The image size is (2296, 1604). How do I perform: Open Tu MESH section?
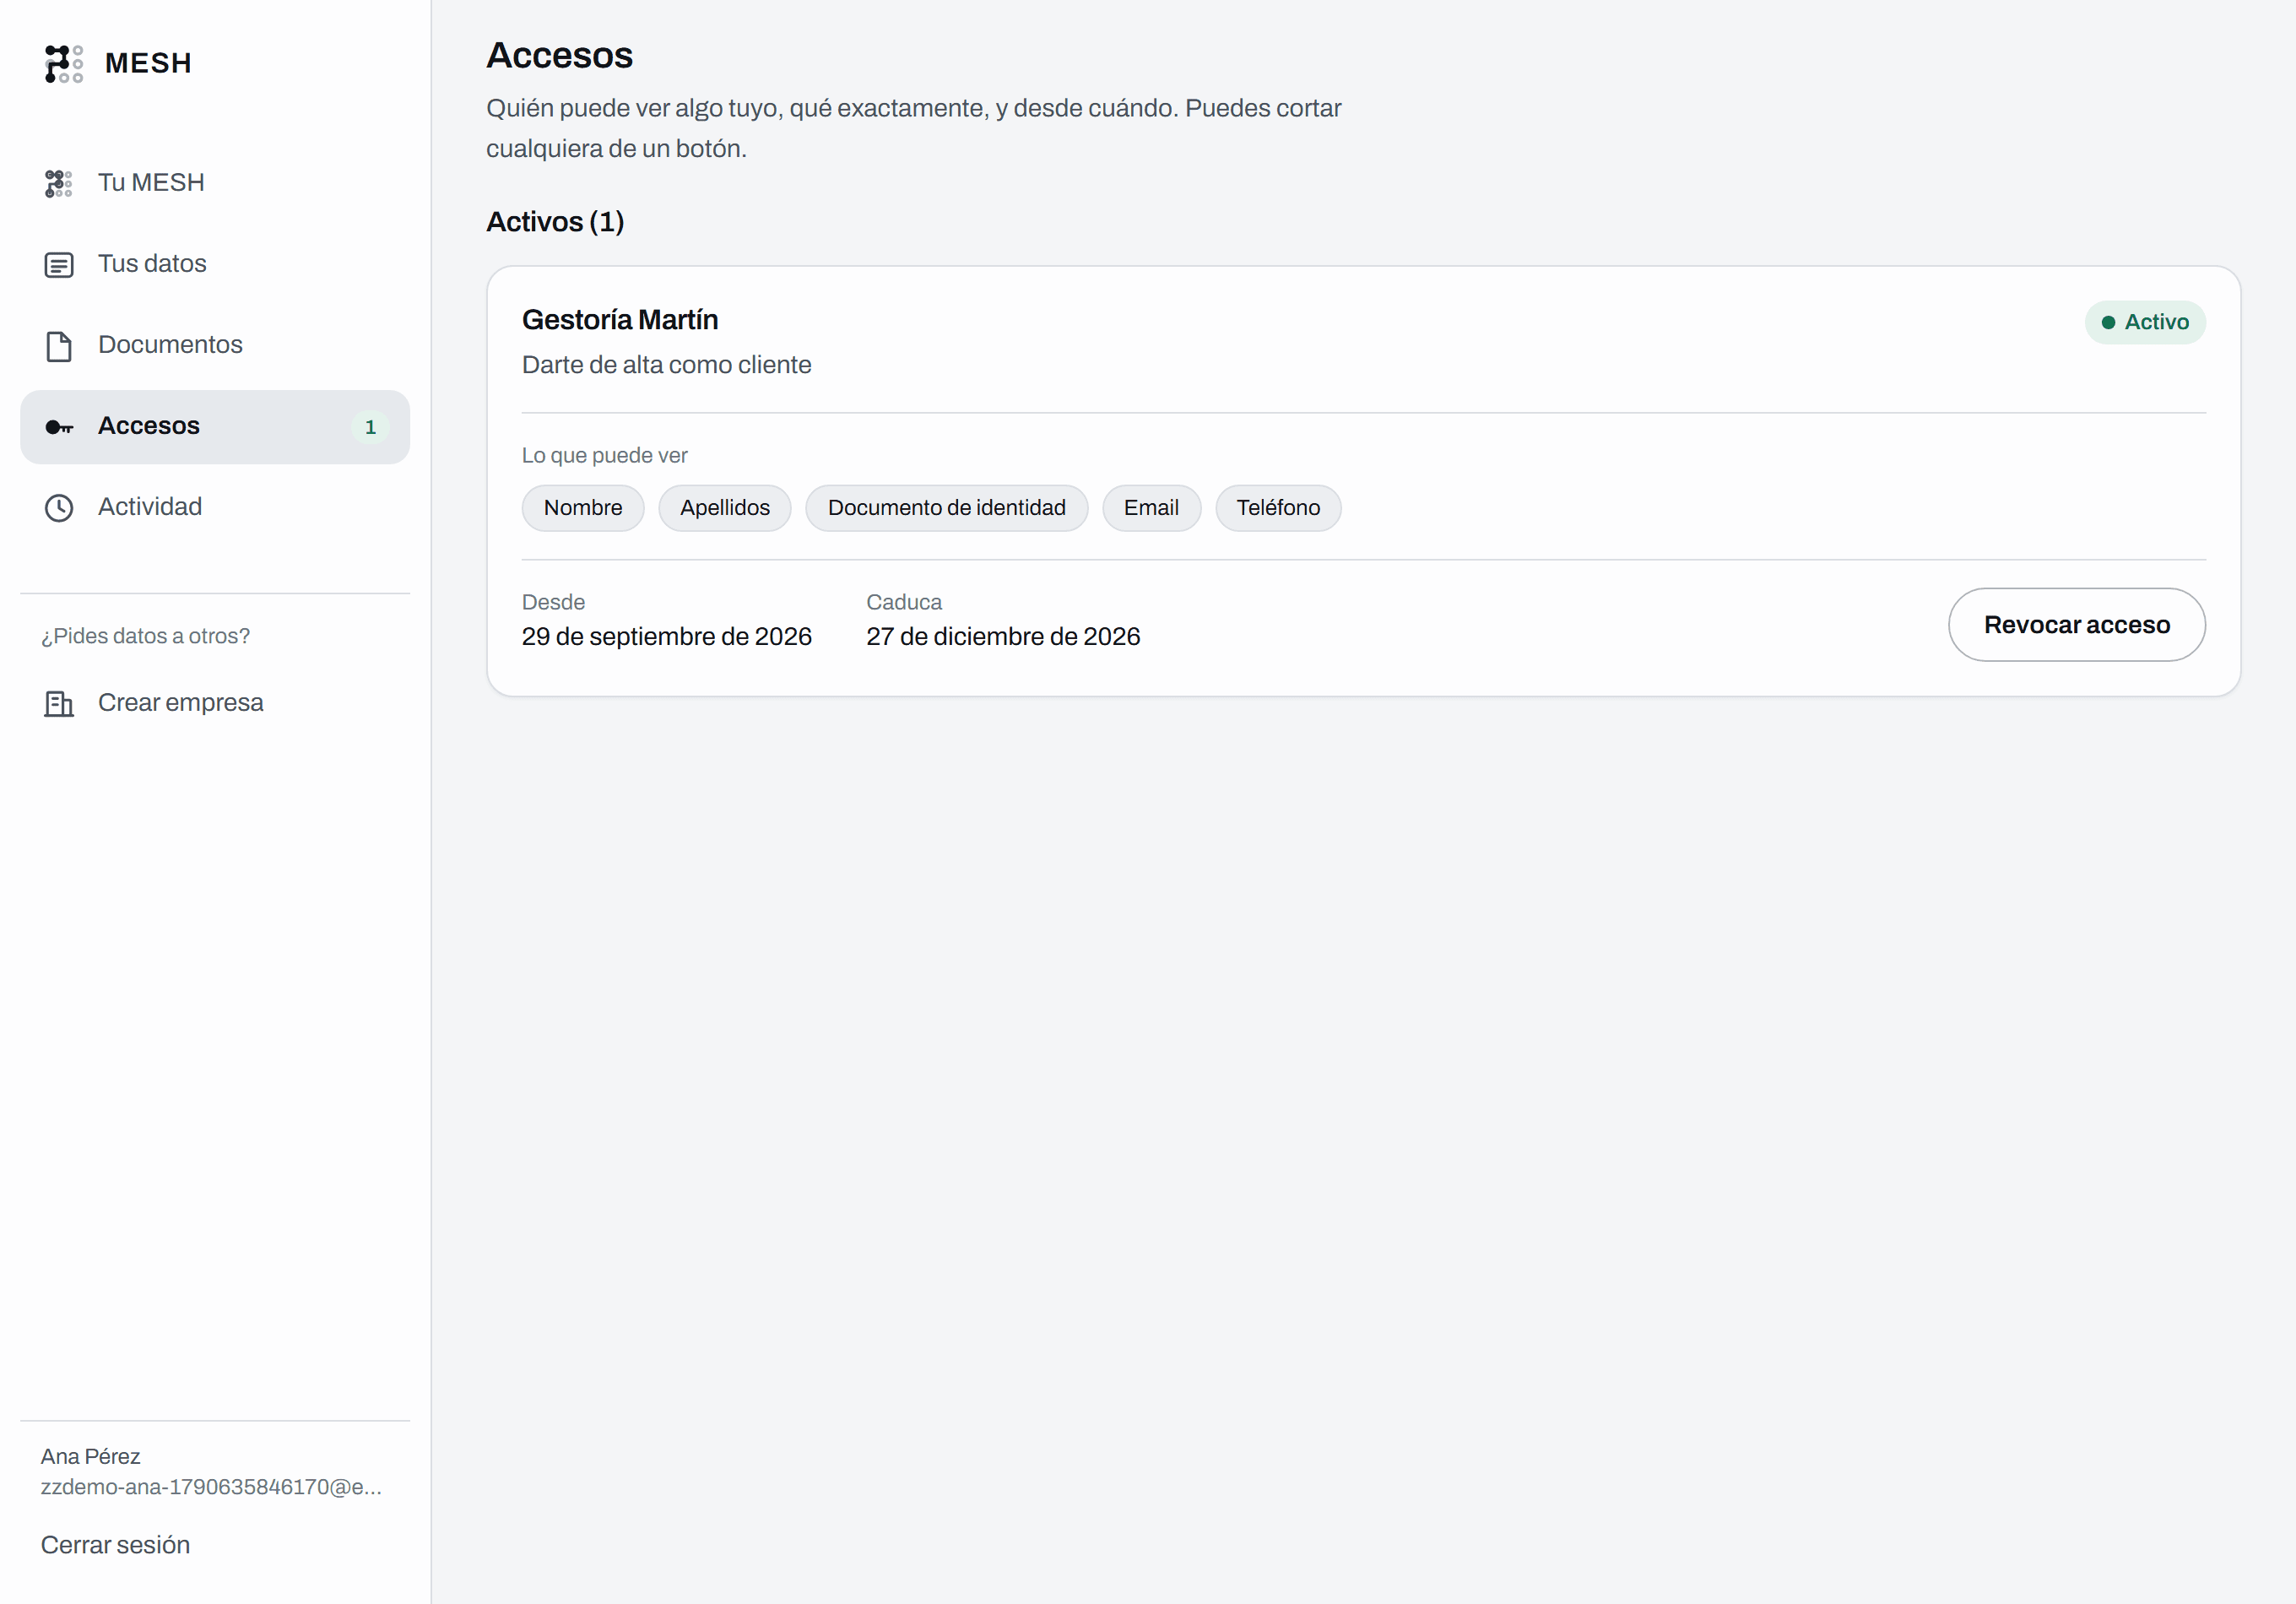tap(215, 183)
